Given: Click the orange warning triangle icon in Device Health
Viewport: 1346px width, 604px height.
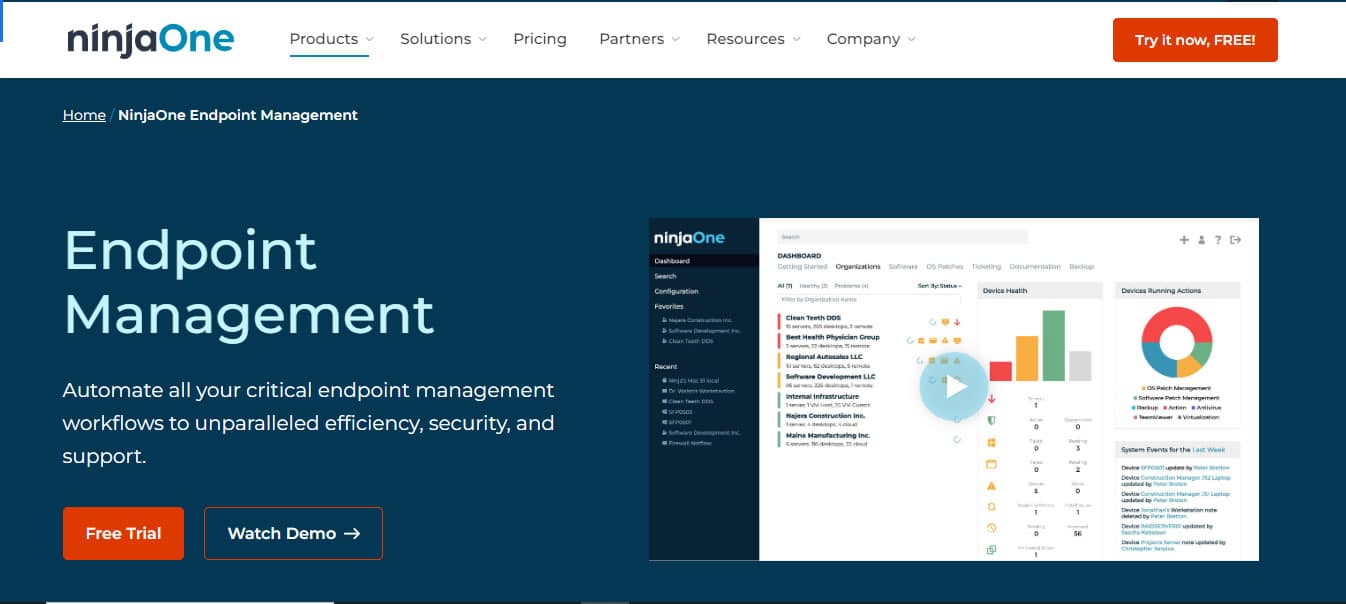Looking at the screenshot, I should point(992,485).
